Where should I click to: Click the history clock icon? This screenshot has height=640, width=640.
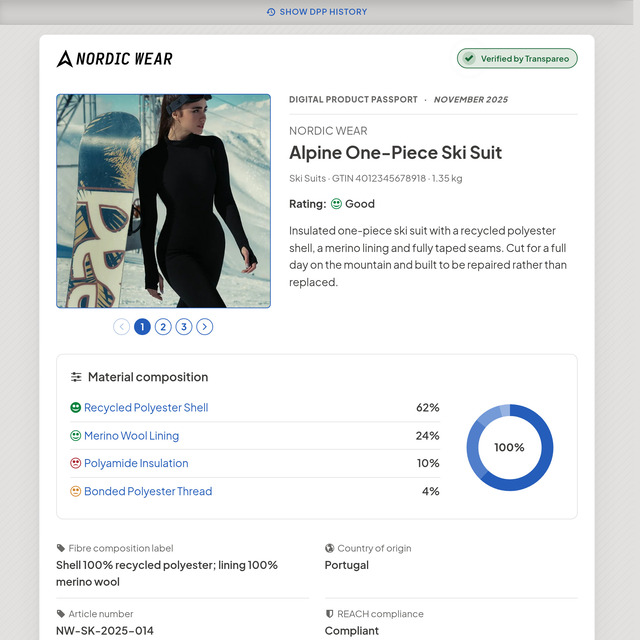pyautogui.click(x=271, y=12)
